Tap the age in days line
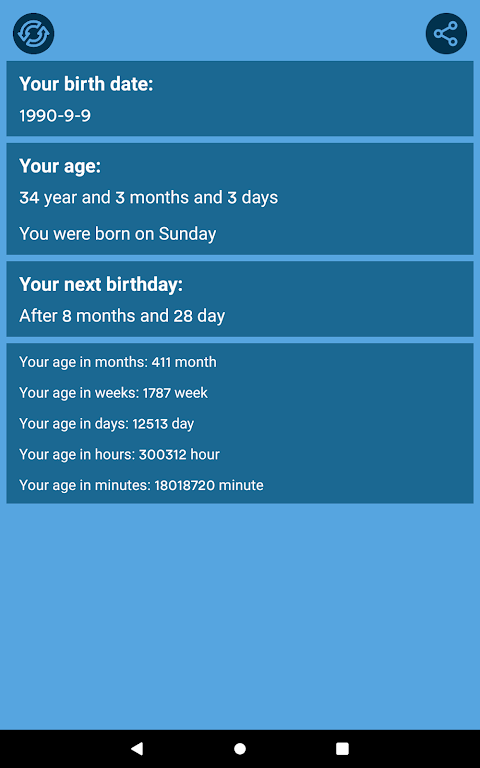Viewport: 480px width, 768px height. (106, 424)
